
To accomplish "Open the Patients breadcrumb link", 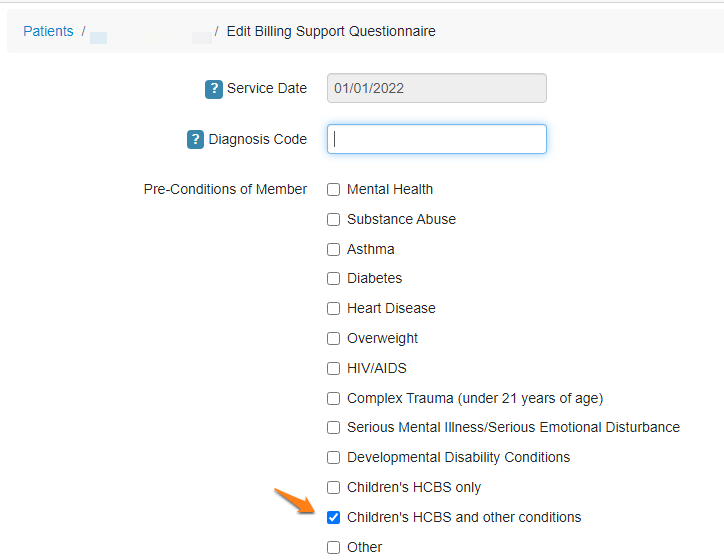I will (x=48, y=31).
